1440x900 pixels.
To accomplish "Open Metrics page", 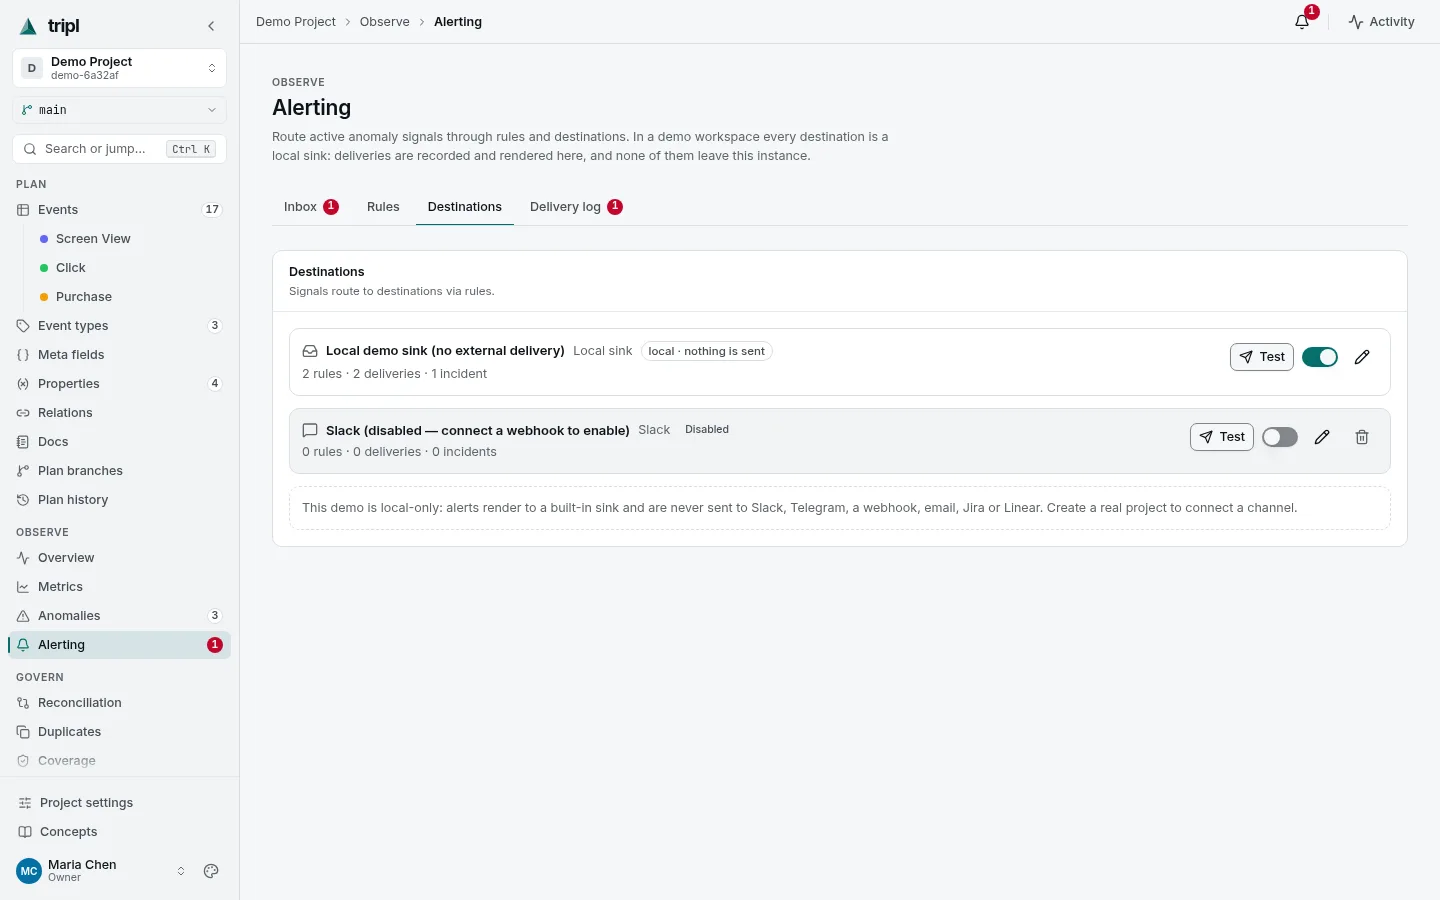I will coord(119,587).
